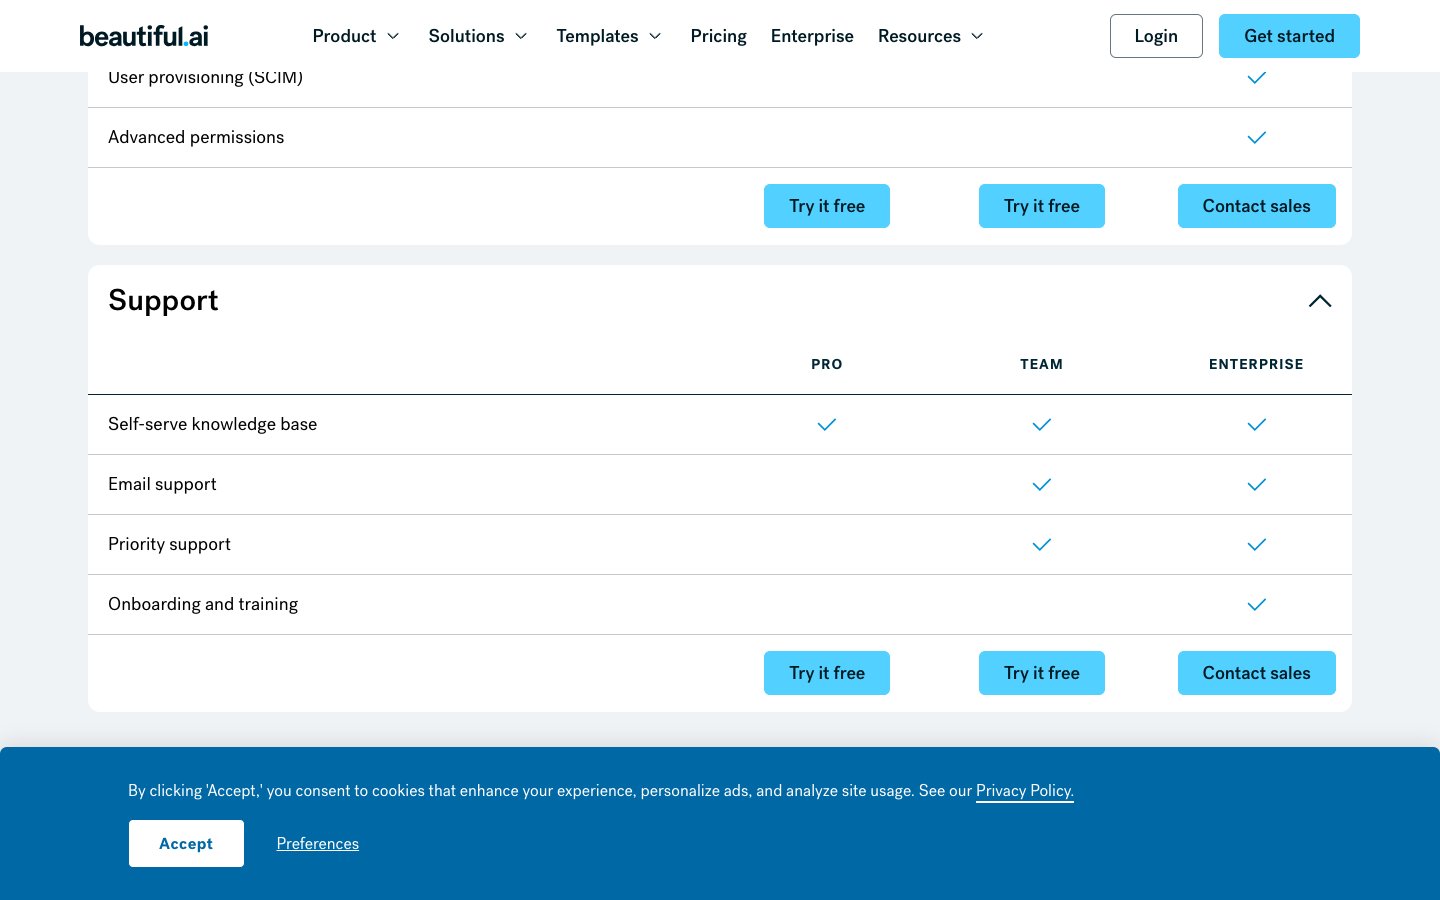The width and height of the screenshot is (1440, 900).
Task: Open the Privacy Policy link
Action: pos(1024,790)
